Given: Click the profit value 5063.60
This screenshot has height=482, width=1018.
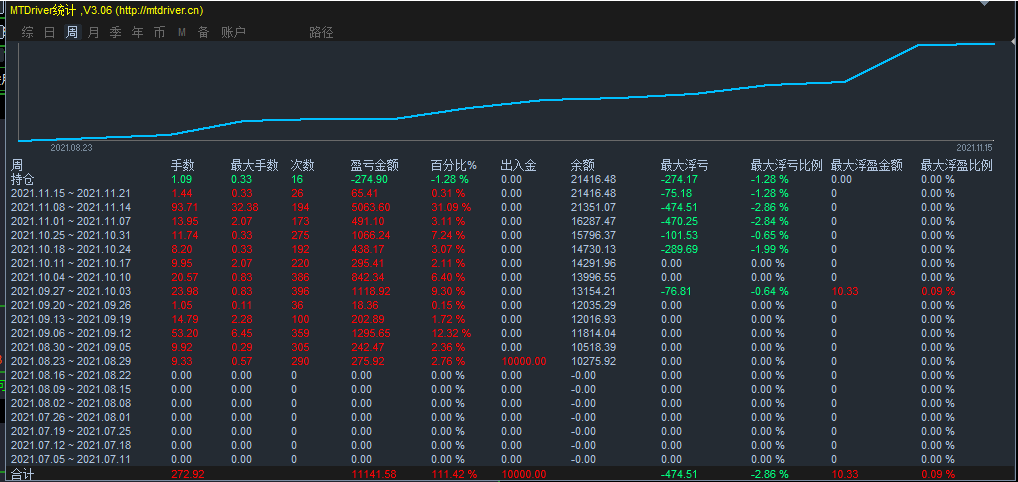Looking at the screenshot, I should click(371, 207).
